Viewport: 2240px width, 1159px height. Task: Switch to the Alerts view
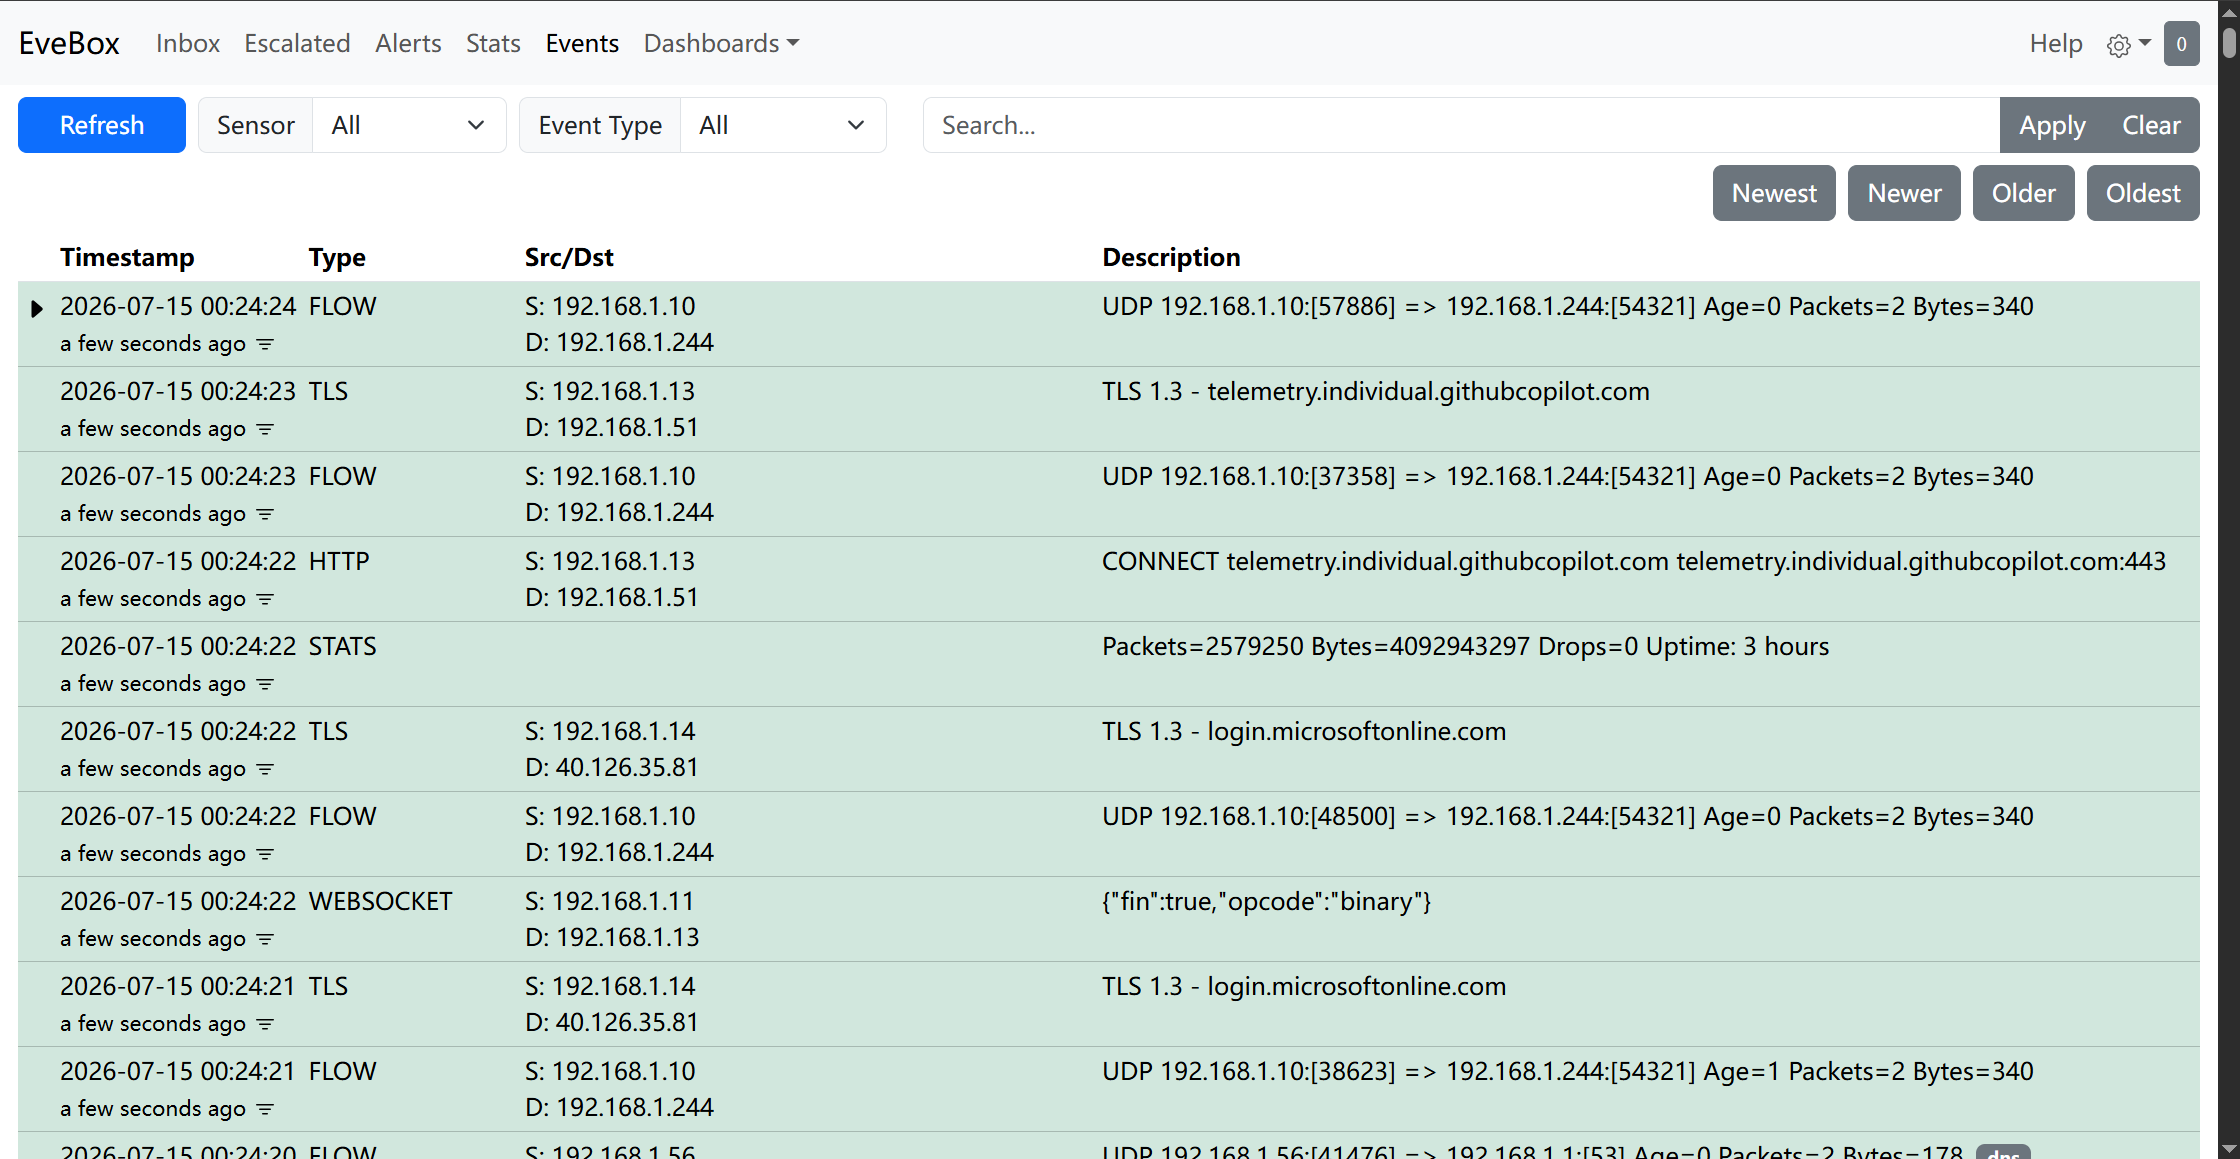coord(408,43)
